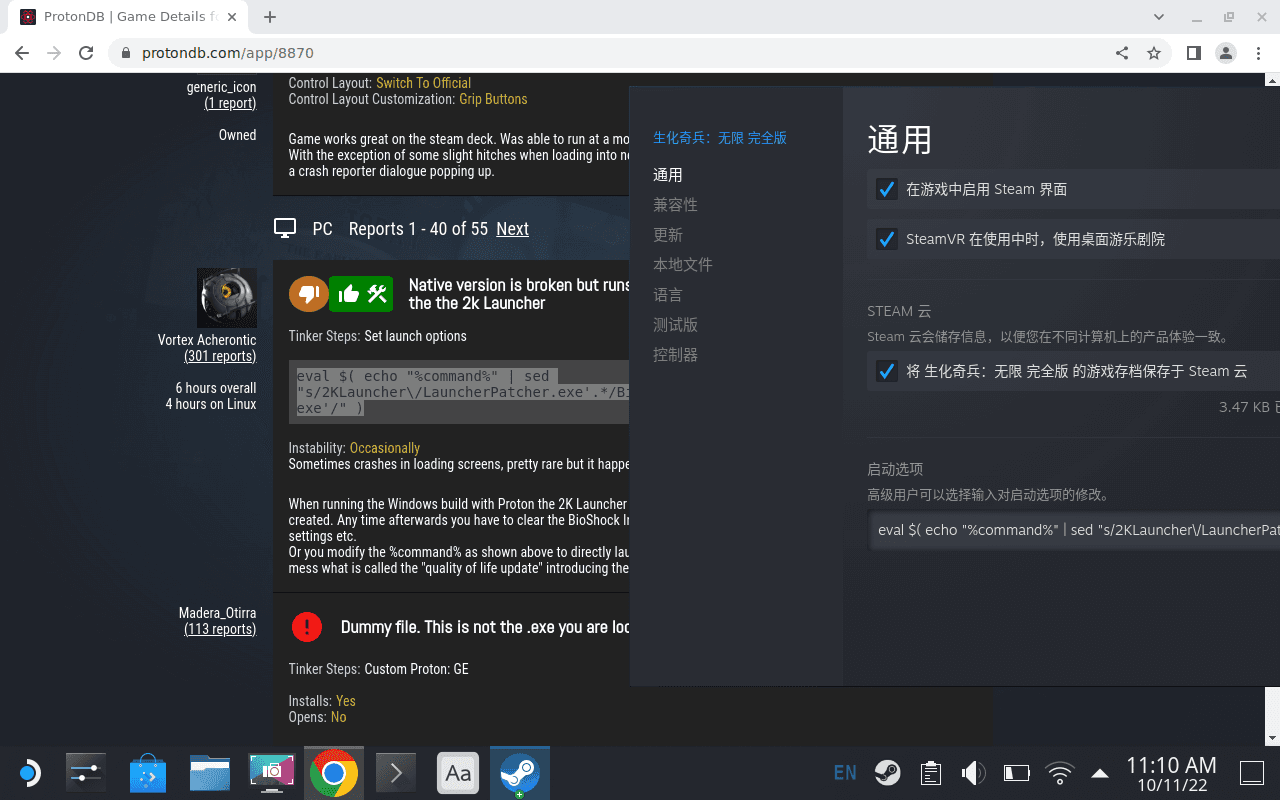Viewport: 1280px width, 800px height.
Task: Open the terminal from the taskbar
Action: (396, 772)
